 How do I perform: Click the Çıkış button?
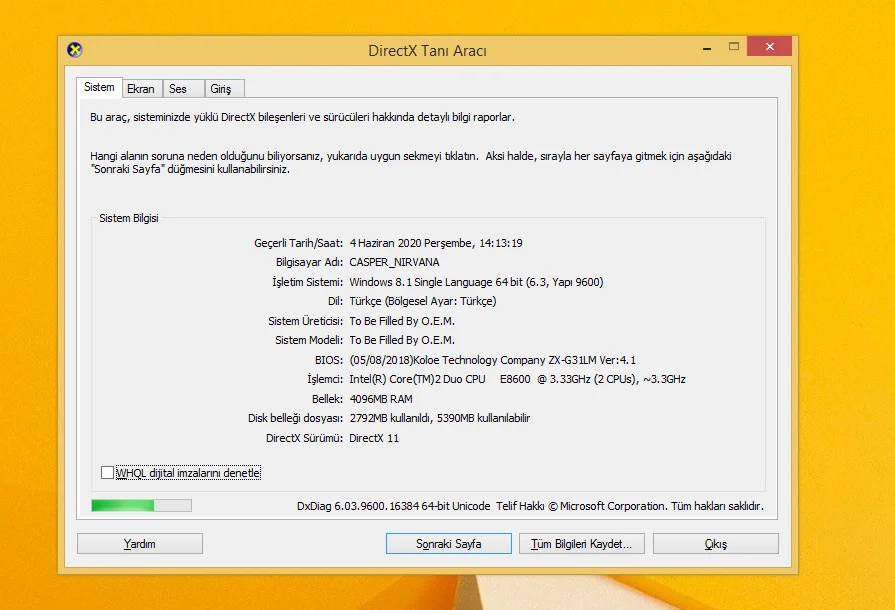pyautogui.click(x=716, y=544)
